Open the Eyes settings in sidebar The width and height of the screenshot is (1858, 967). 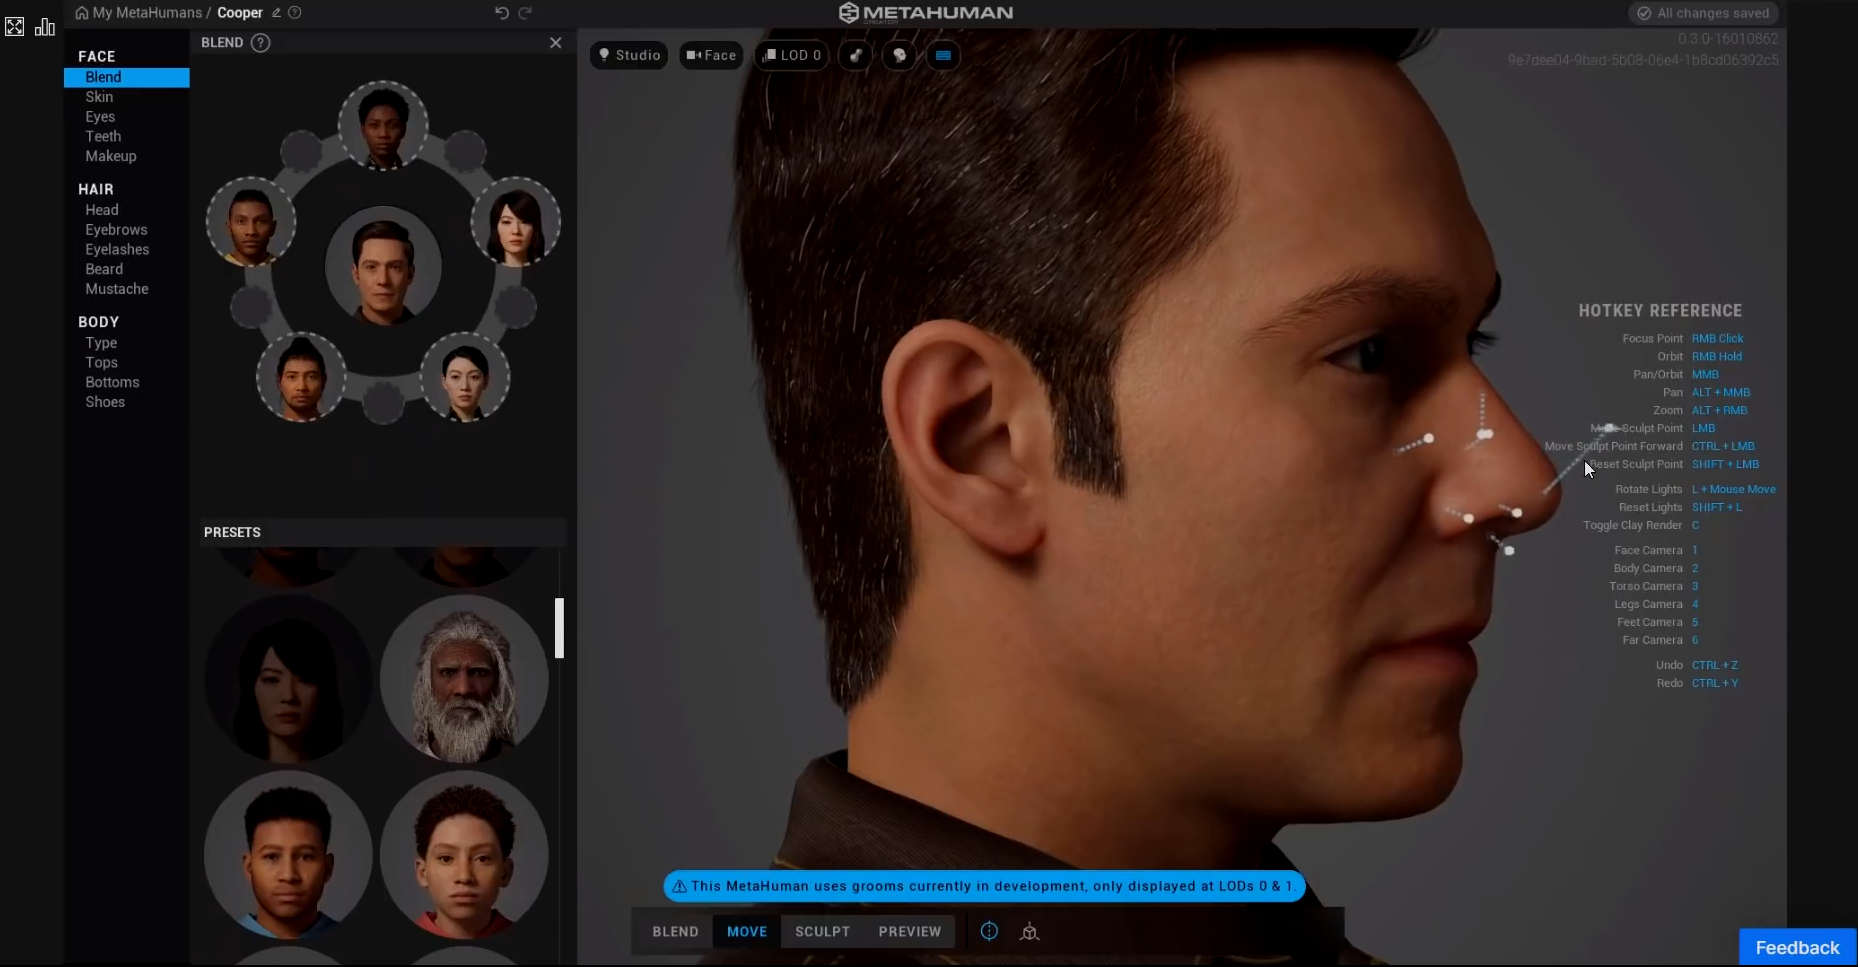click(100, 117)
